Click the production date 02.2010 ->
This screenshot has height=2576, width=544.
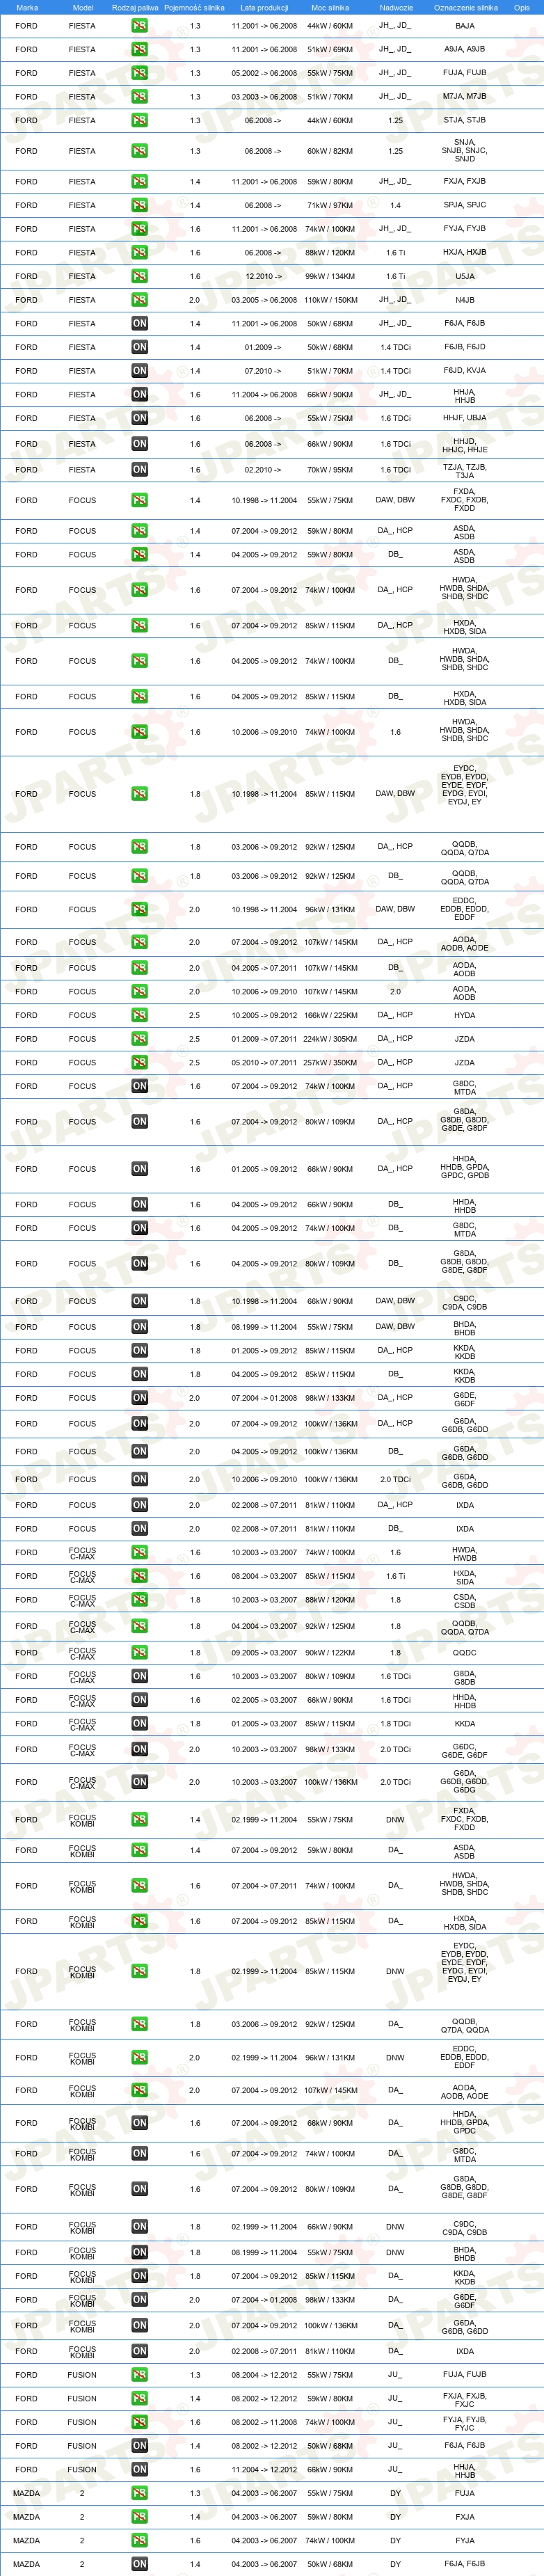[263, 470]
